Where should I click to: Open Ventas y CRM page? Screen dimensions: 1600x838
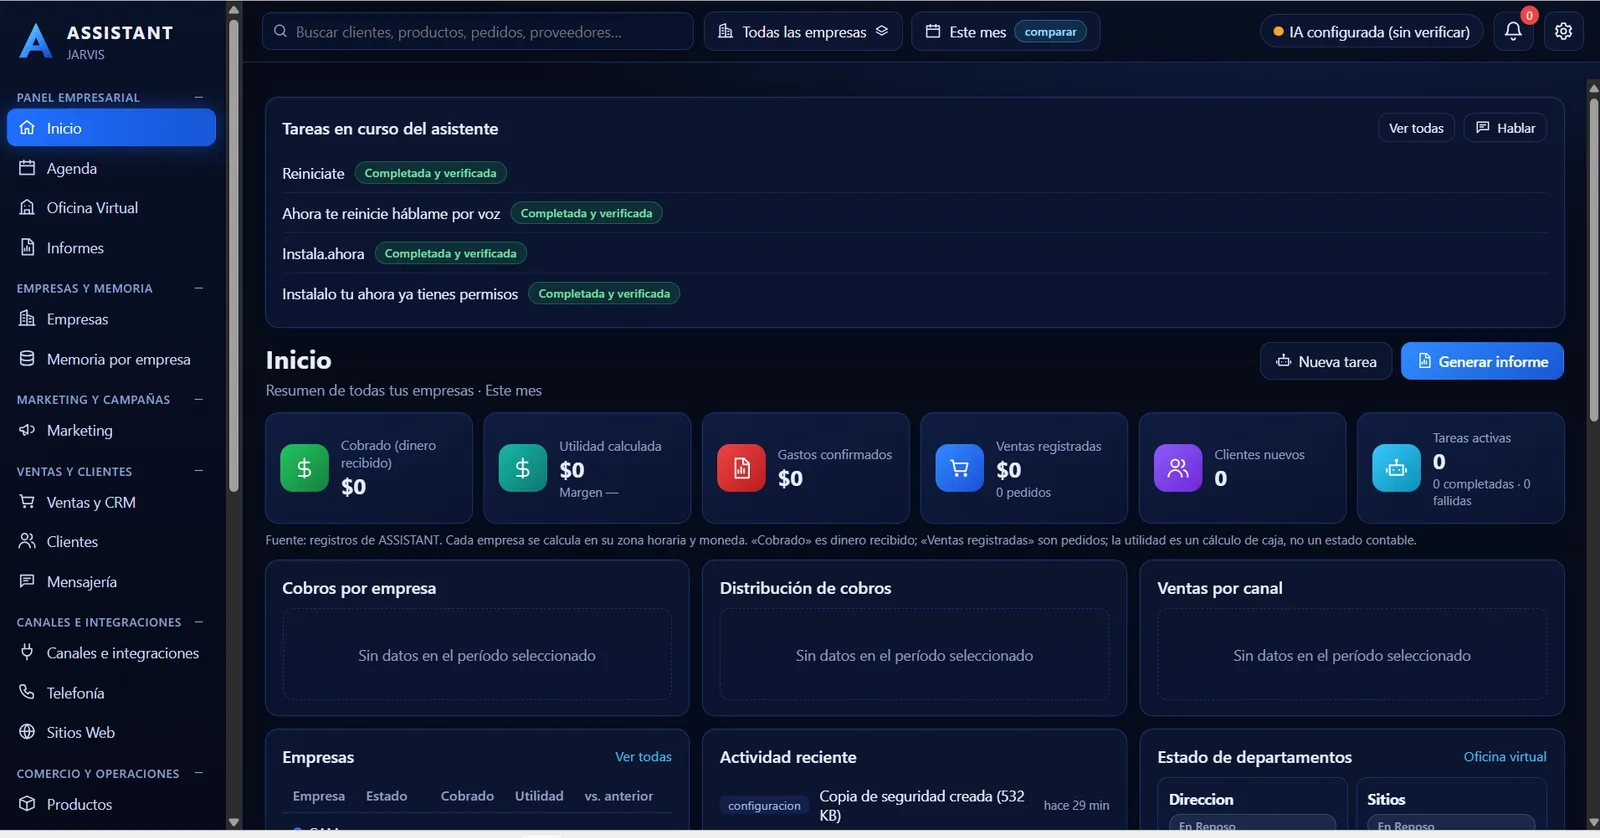click(x=111, y=502)
